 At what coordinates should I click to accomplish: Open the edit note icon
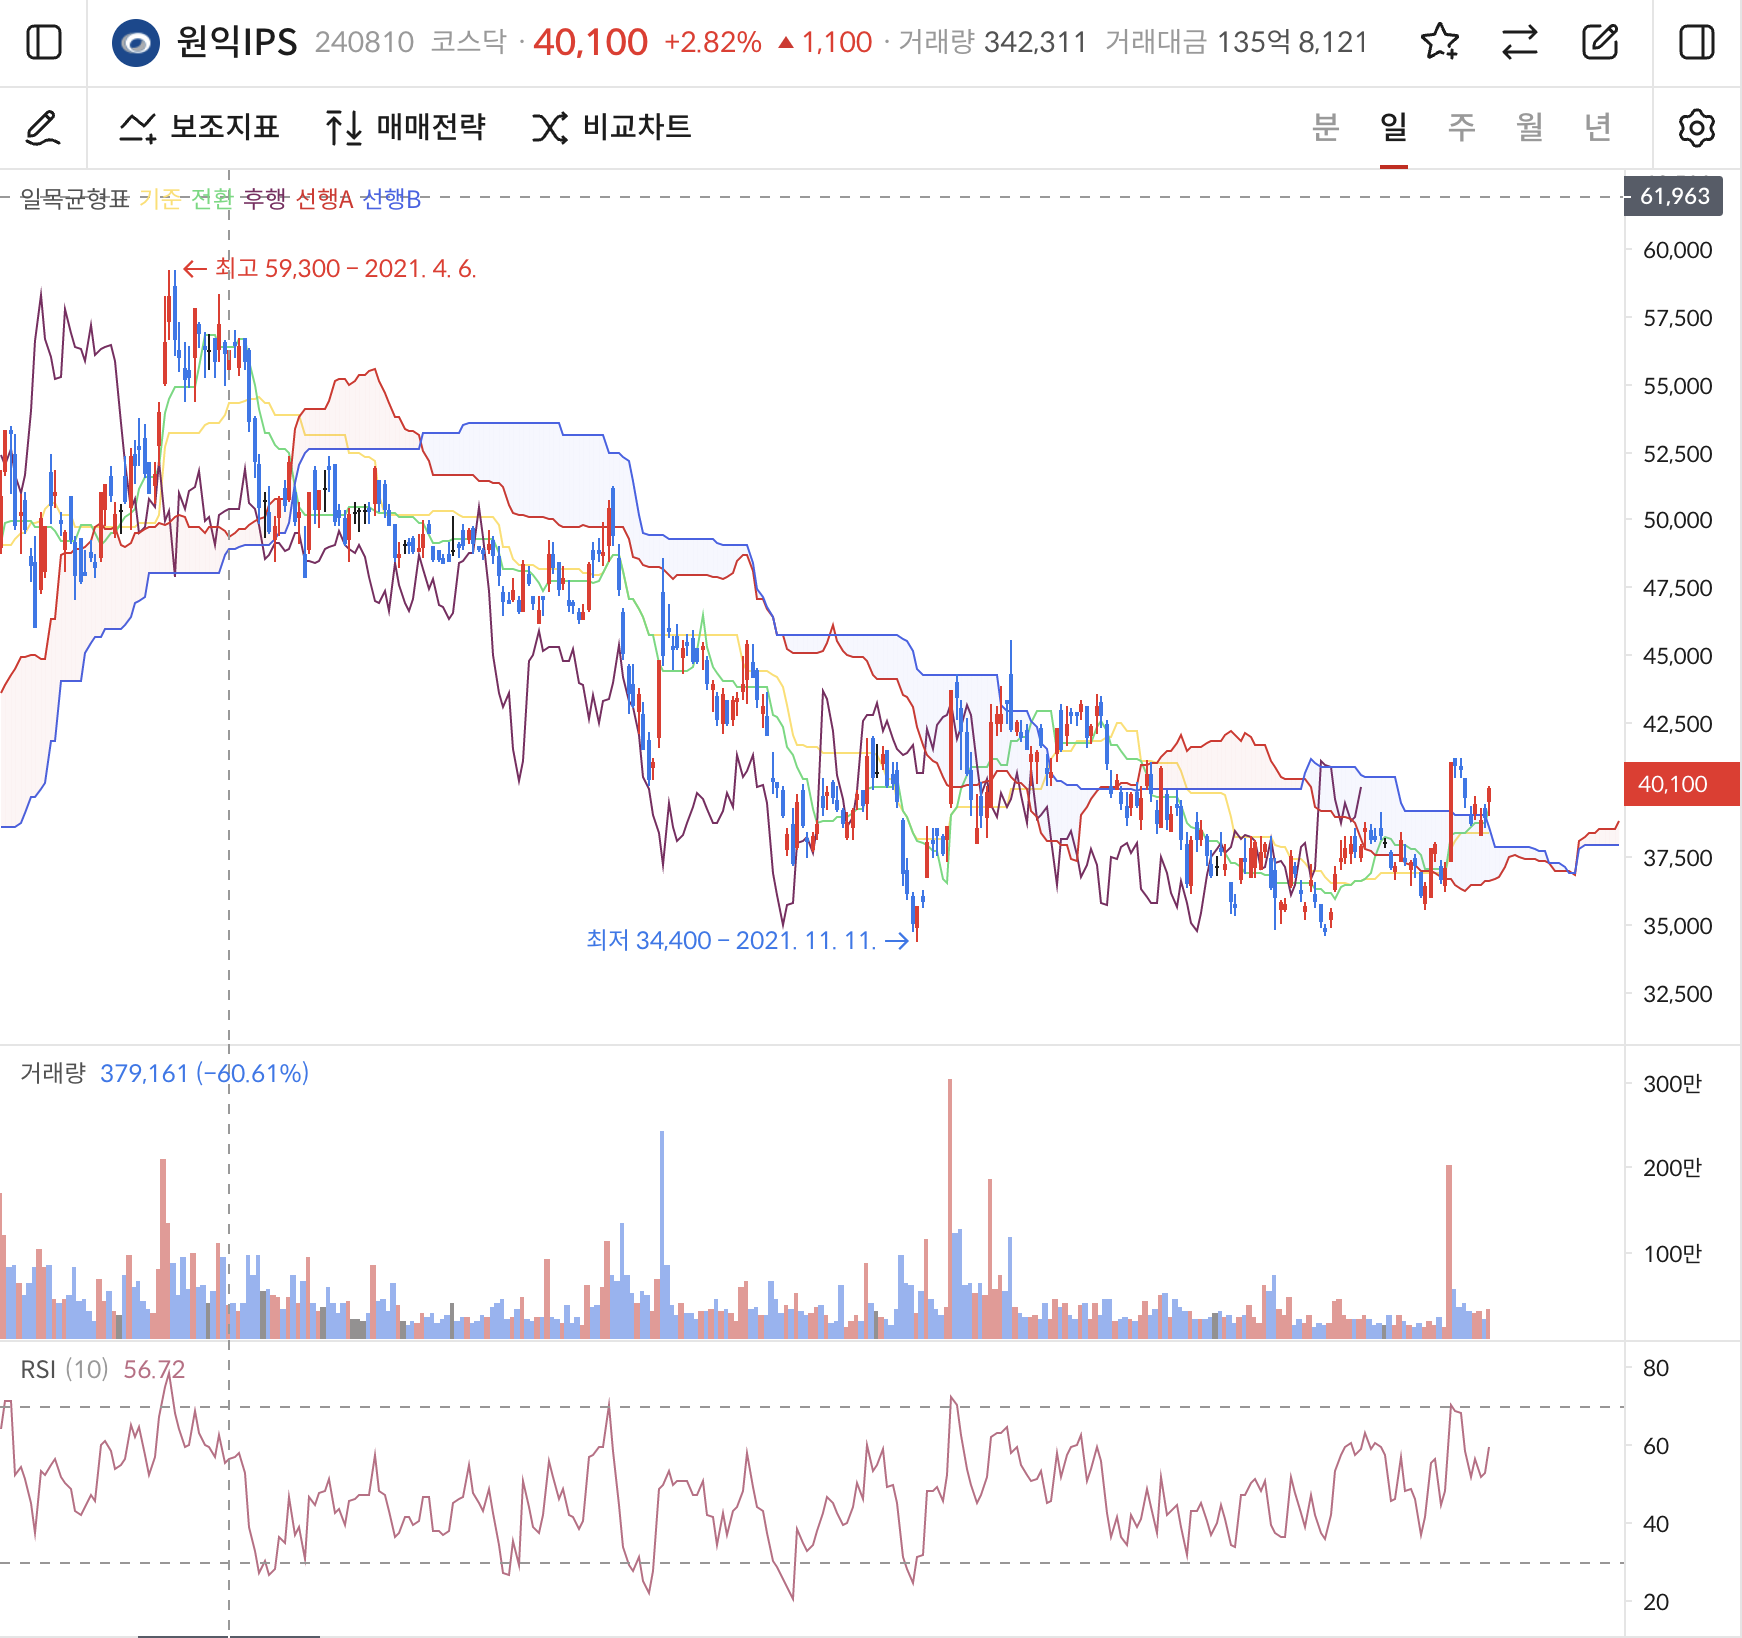pyautogui.click(x=1600, y=42)
